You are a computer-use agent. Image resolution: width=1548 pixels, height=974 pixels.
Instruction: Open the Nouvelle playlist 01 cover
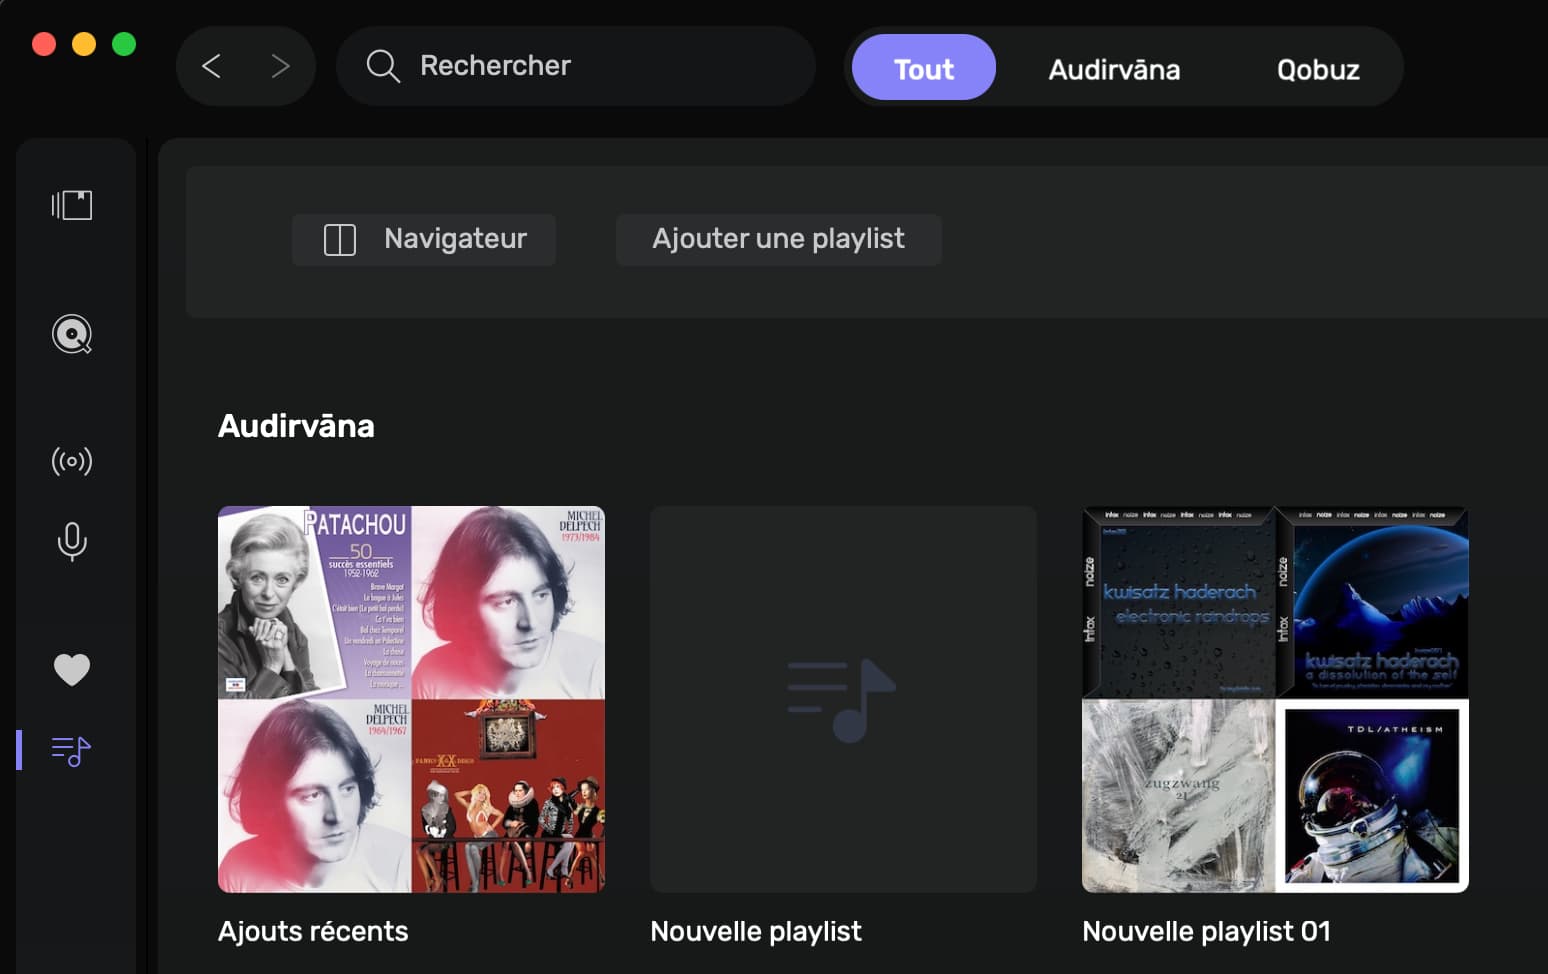click(x=1275, y=699)
